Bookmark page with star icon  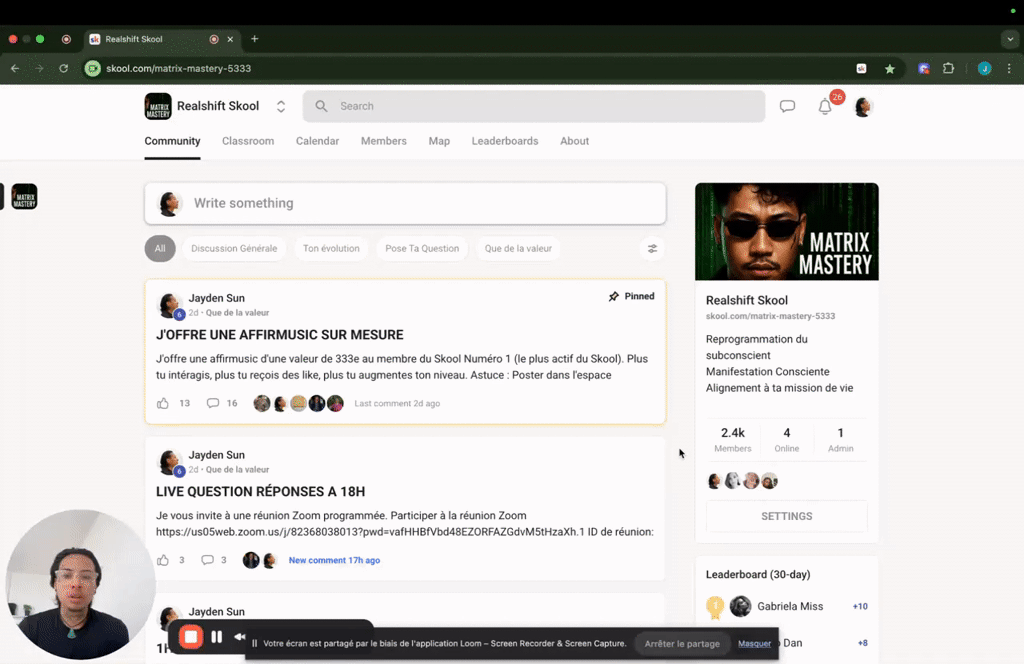pos(889,69)
